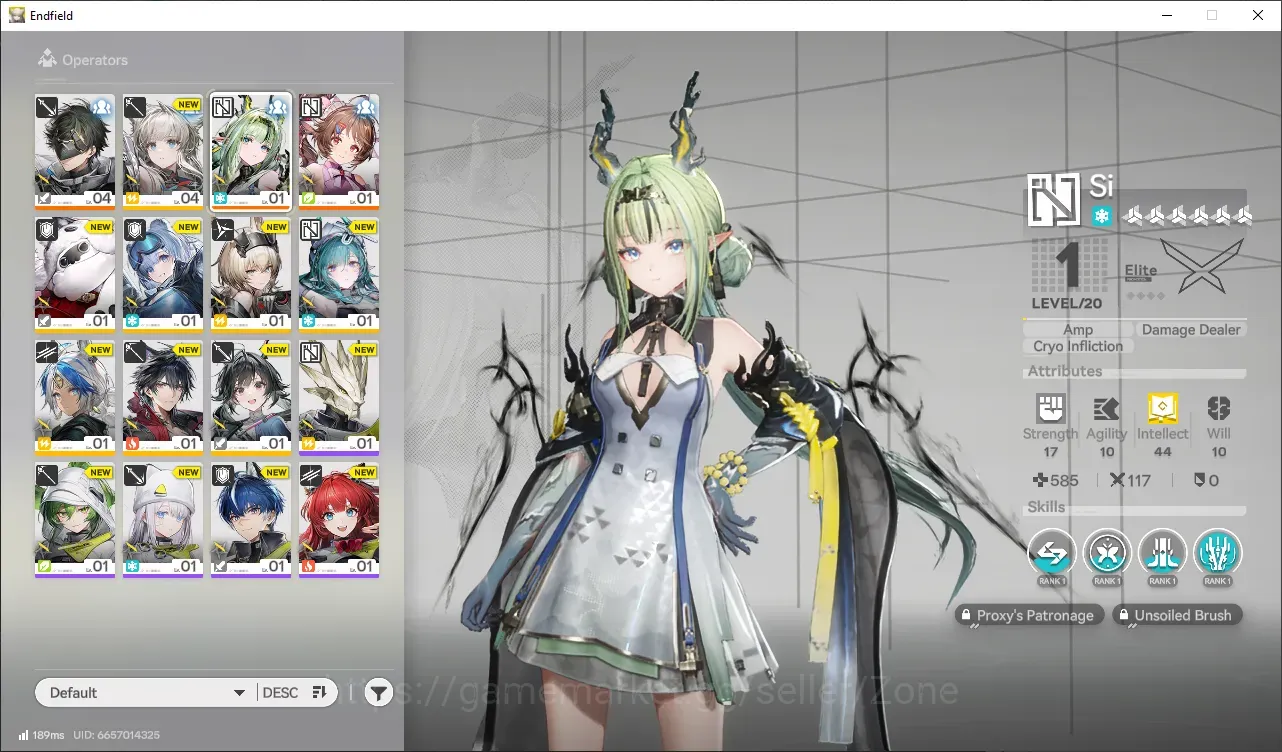Select the masked black-haired operator card
Screen dimensions: 1282x752
coord(75,151)
